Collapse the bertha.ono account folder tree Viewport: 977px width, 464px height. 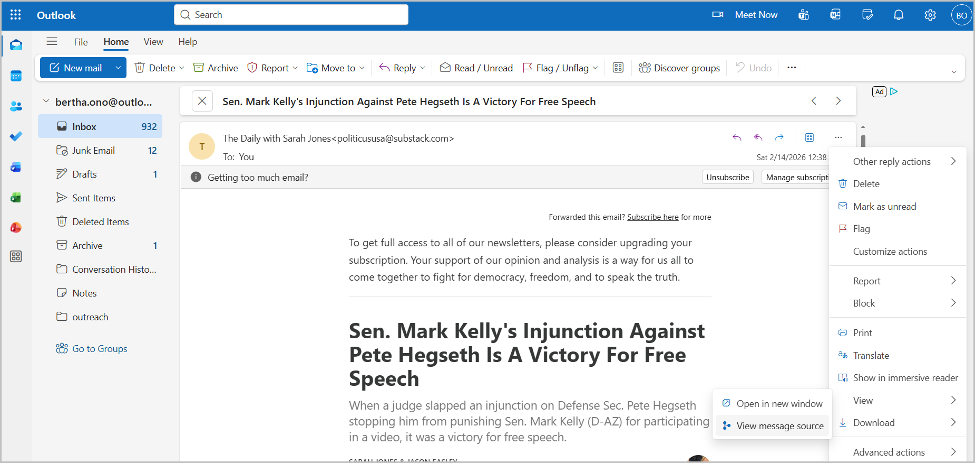pyautogui.click(x=46, y=102)
